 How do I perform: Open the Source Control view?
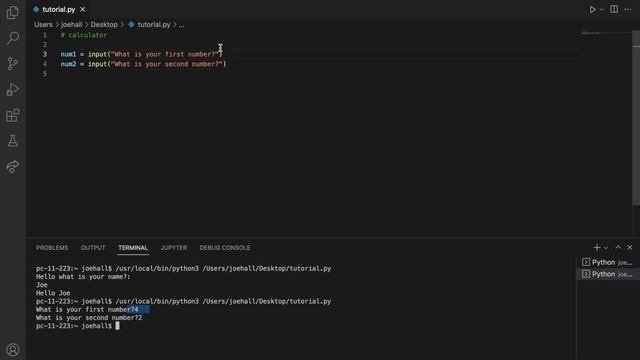13,64
